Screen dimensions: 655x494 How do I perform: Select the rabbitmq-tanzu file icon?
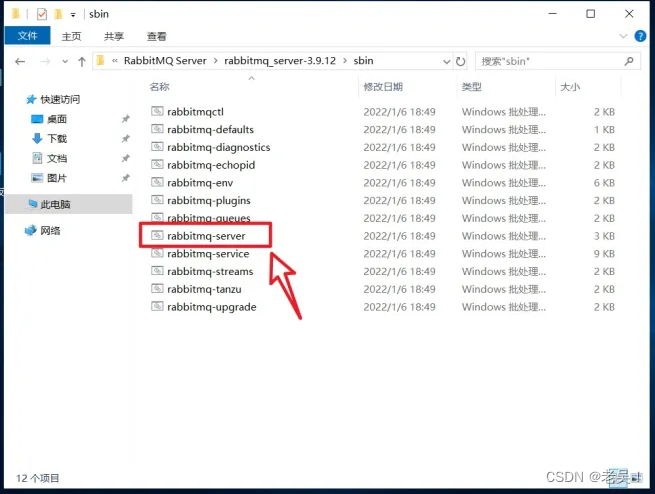click(157, 289)
